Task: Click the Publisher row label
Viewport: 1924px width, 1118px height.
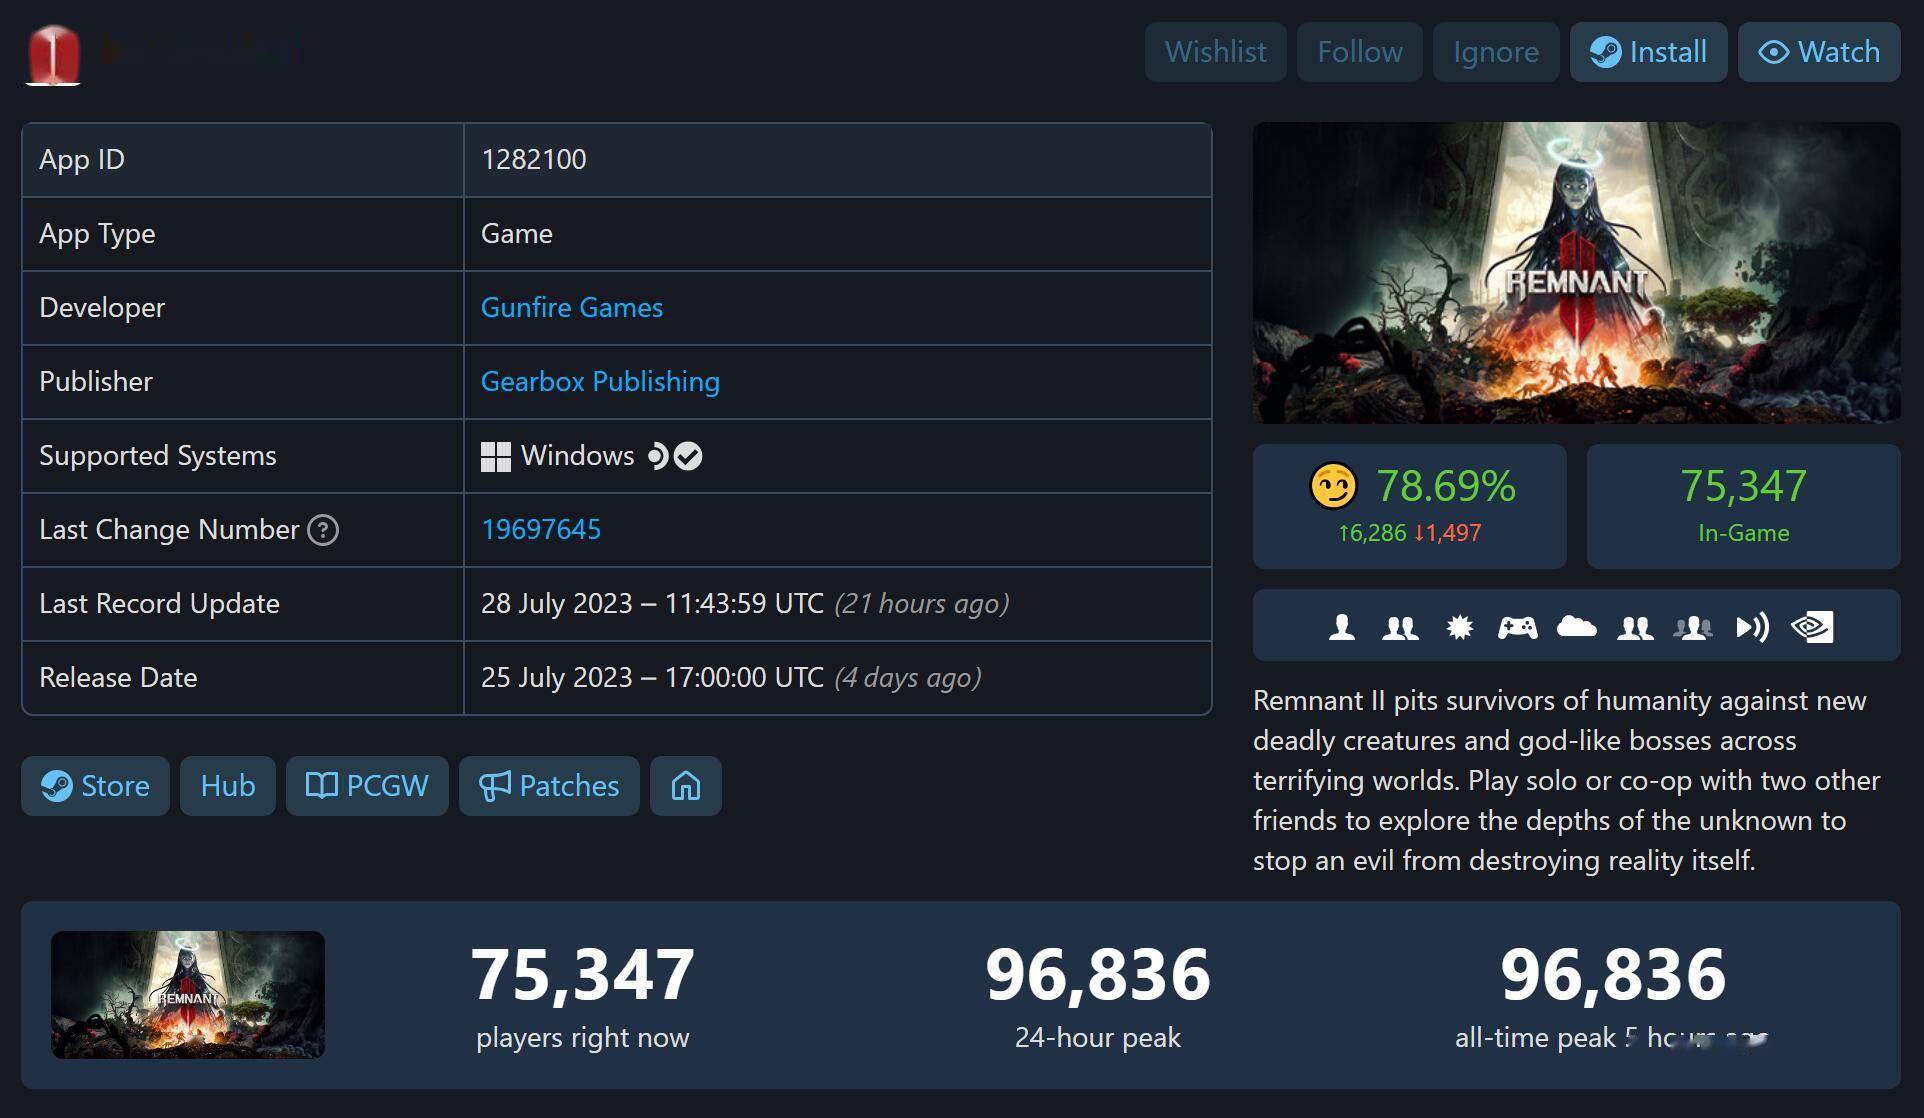Action: [x=95, y=382]
